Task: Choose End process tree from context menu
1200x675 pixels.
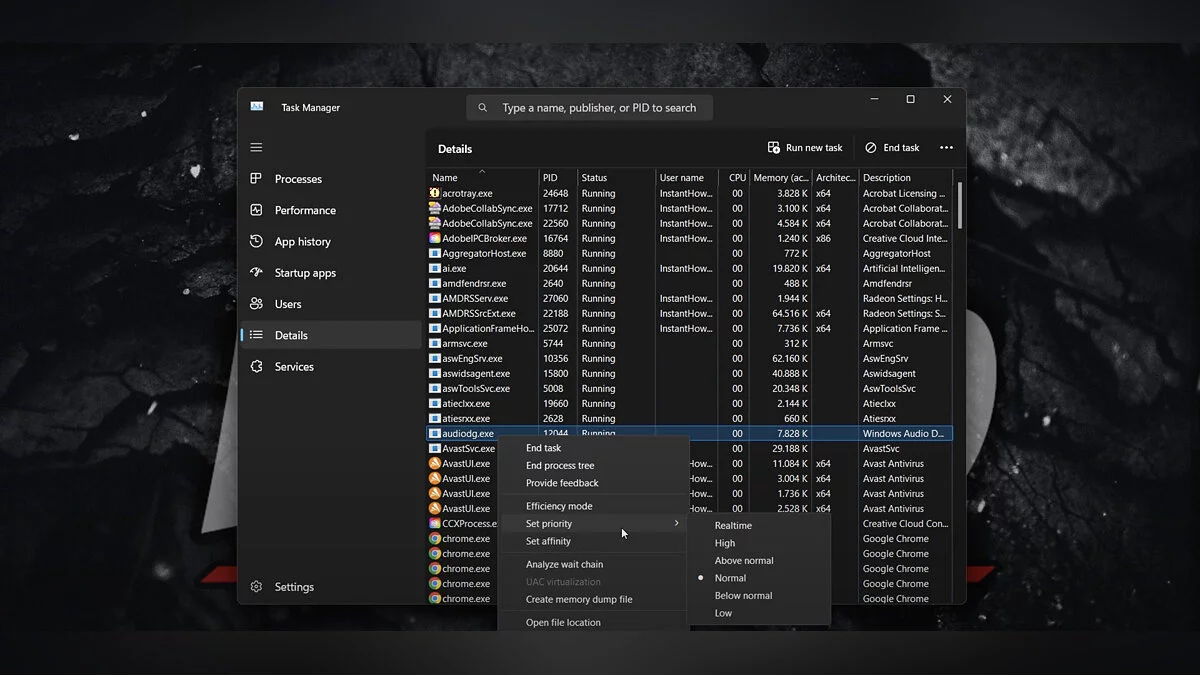Action: [x=560, y=466]
